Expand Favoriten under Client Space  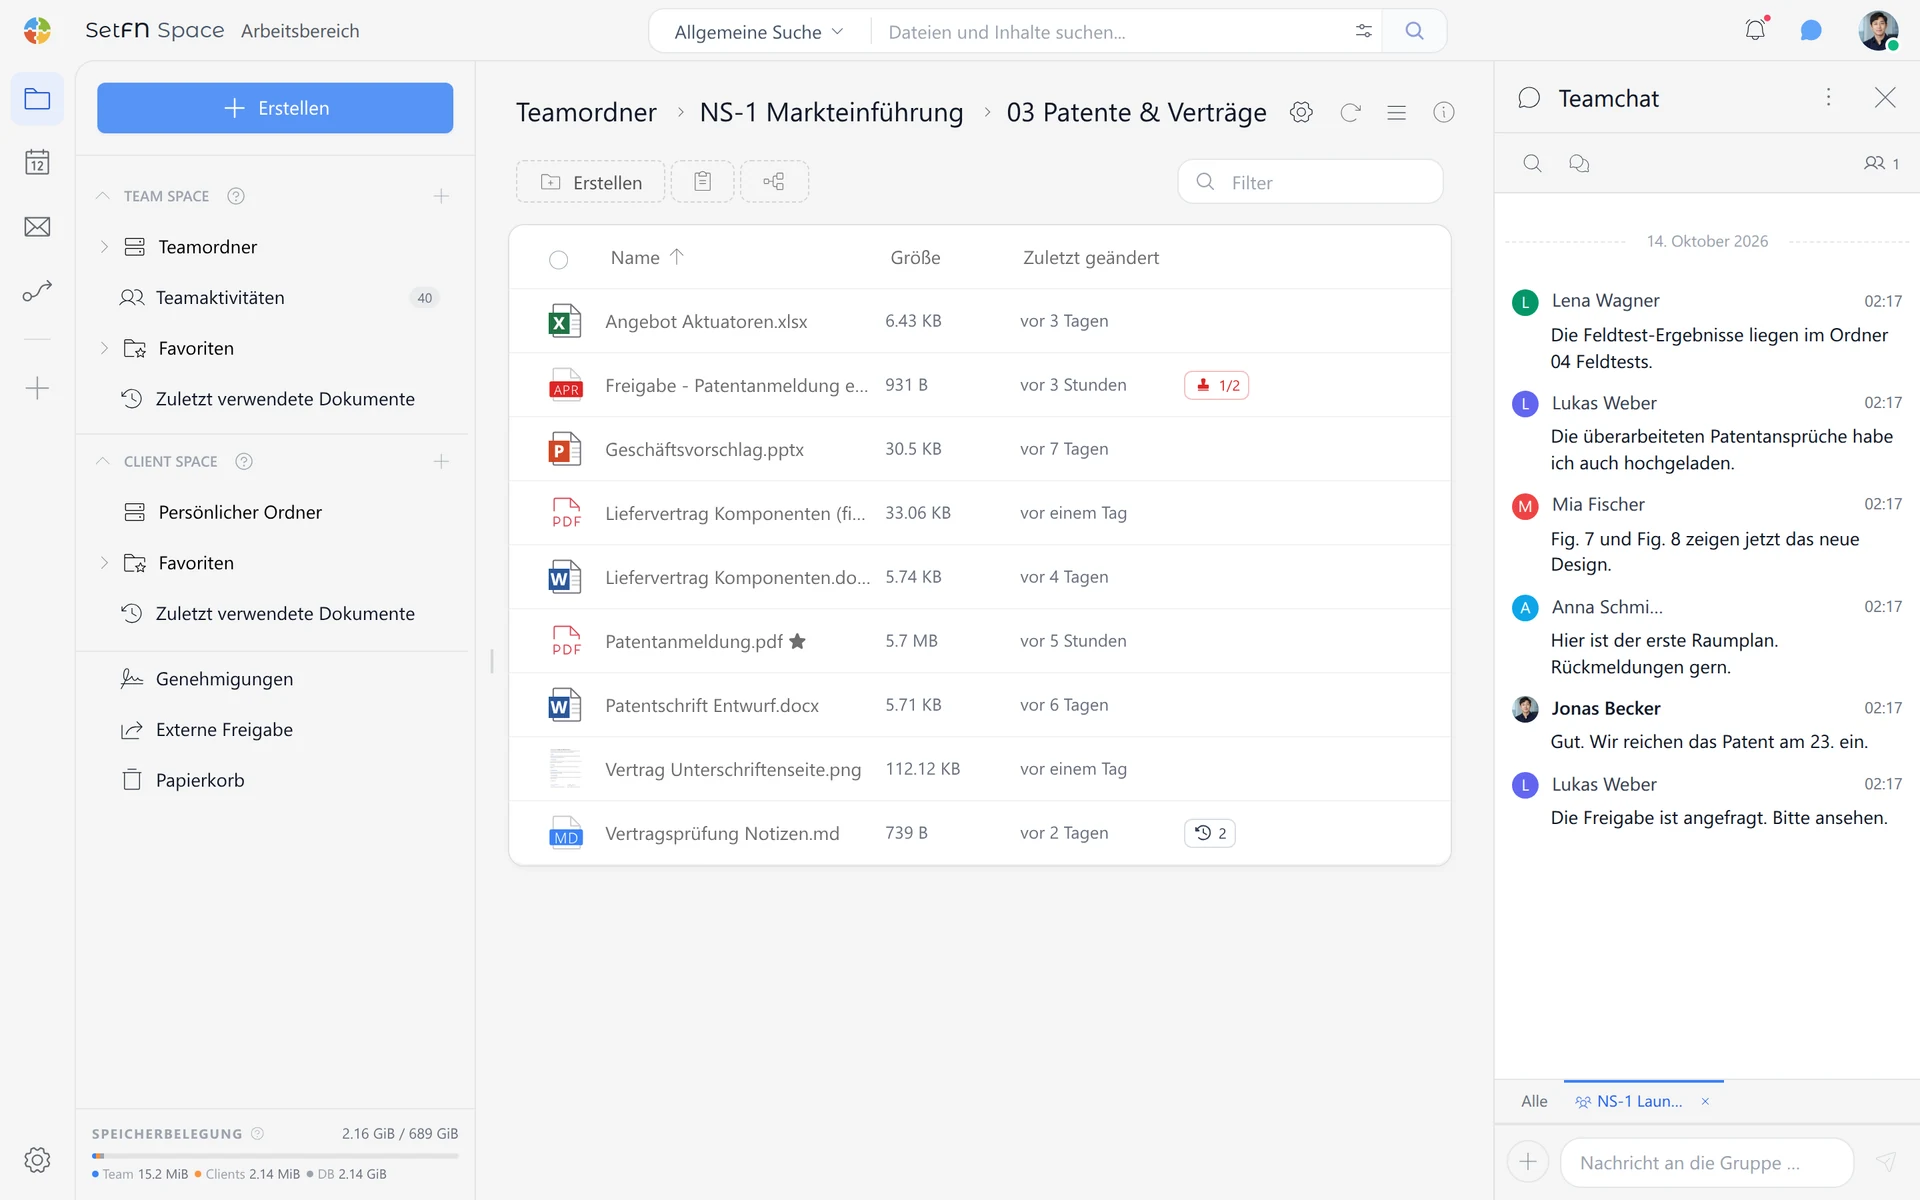[x=104, y=563]
